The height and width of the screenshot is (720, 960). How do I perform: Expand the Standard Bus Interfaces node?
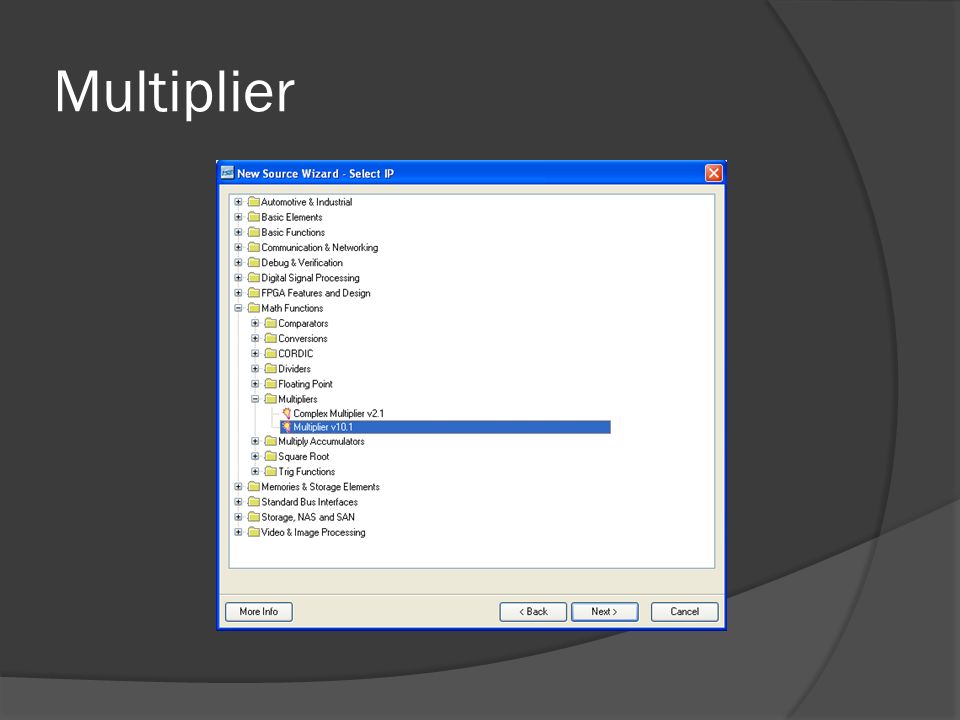click(x=238, y=501)
